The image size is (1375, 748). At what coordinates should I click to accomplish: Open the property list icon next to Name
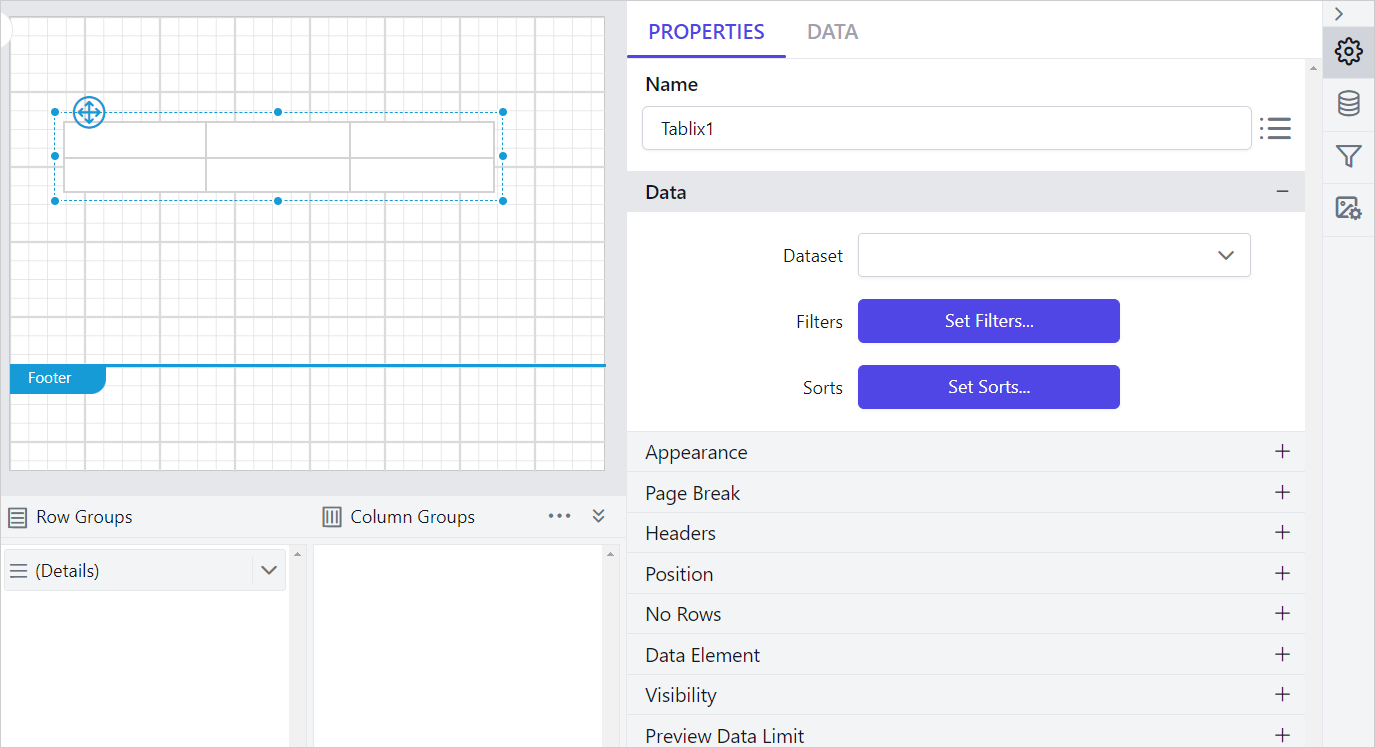(1275, 128)
